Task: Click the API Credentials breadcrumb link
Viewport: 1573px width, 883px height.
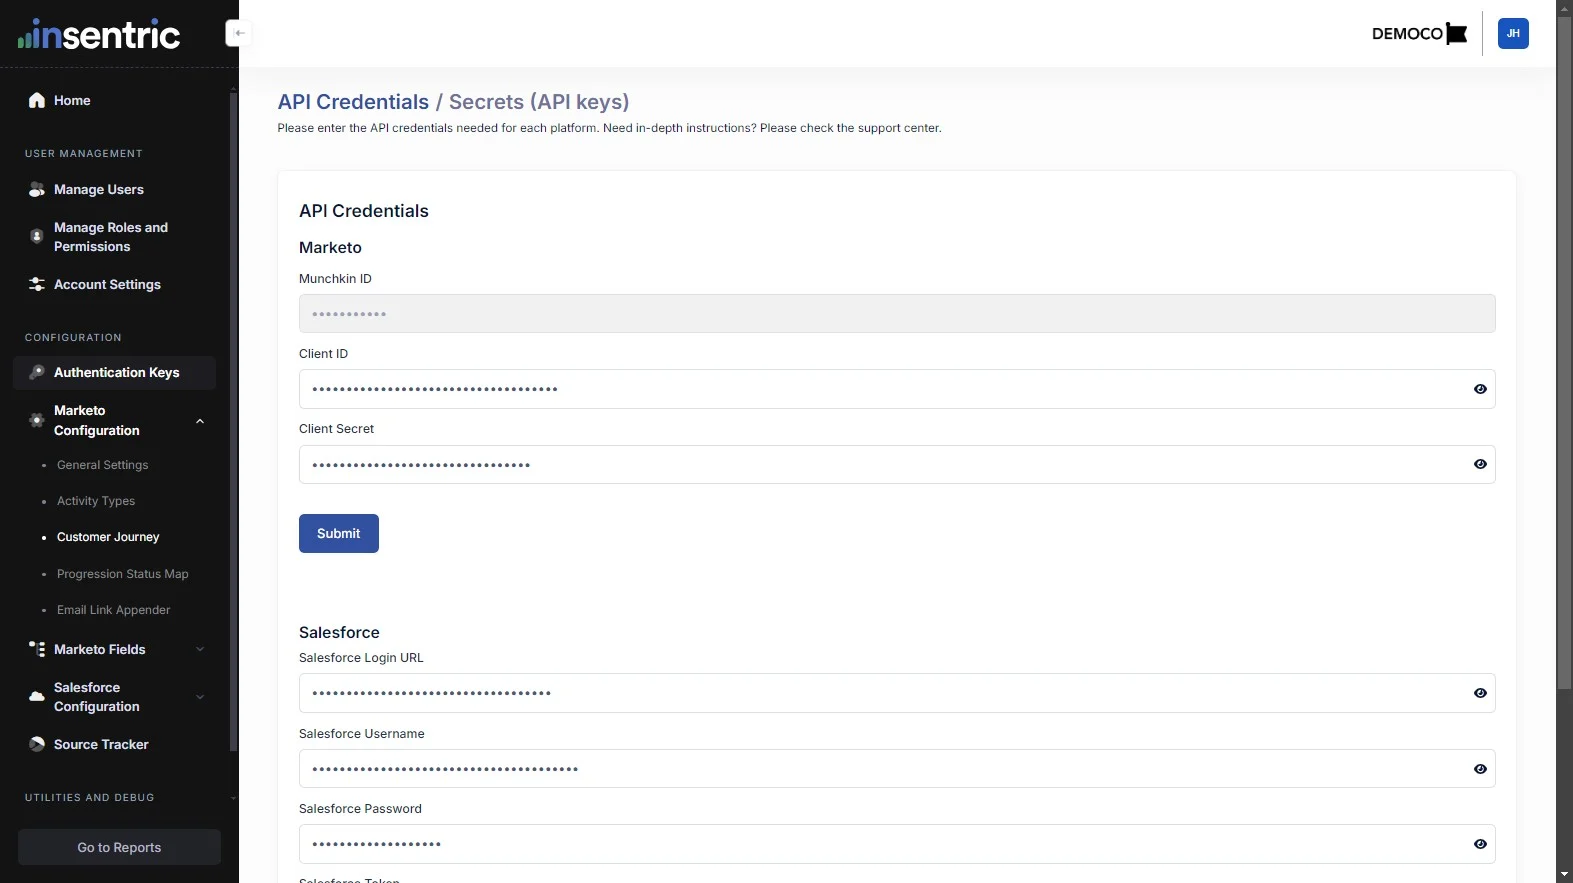Action: coord(353,102)
